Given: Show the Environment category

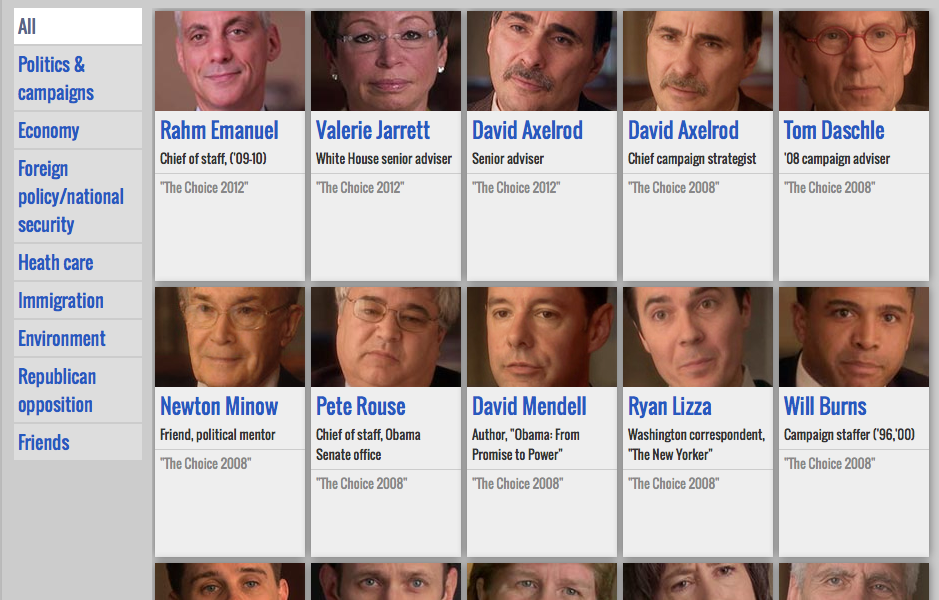Looking at the screenshot, I should (x=78, y=338).
